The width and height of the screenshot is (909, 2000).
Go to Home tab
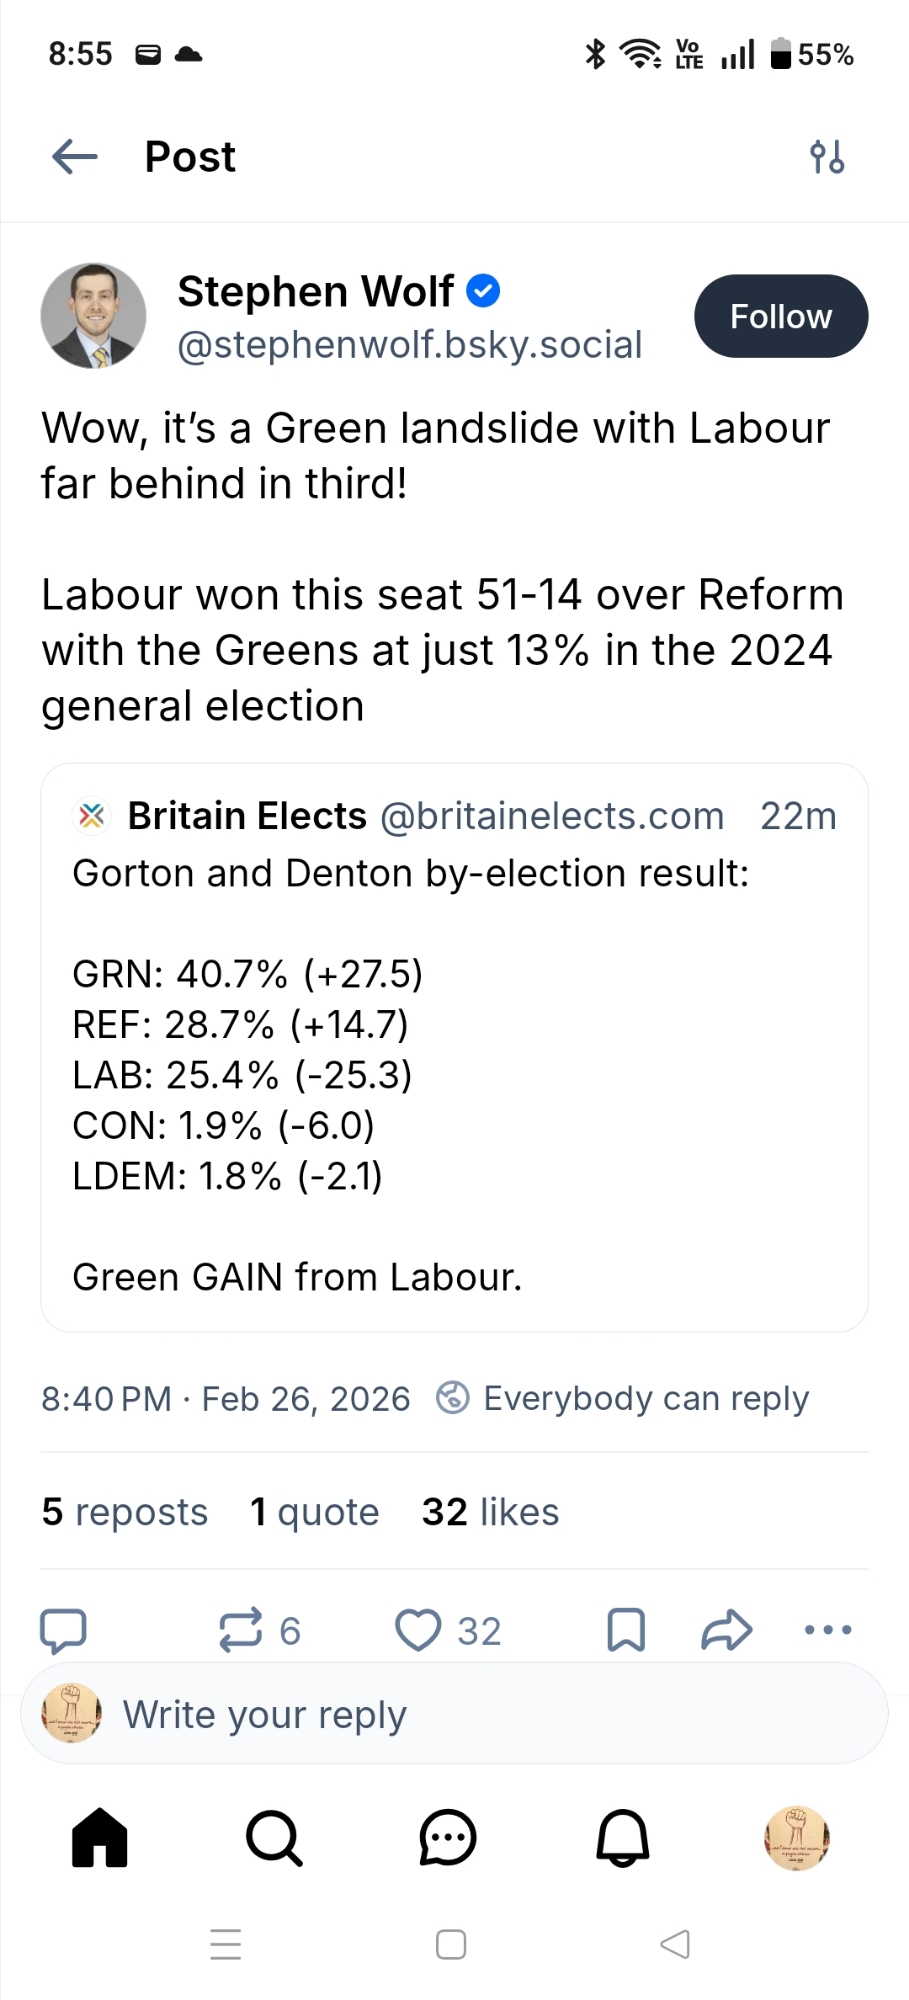click(100, 1838)
